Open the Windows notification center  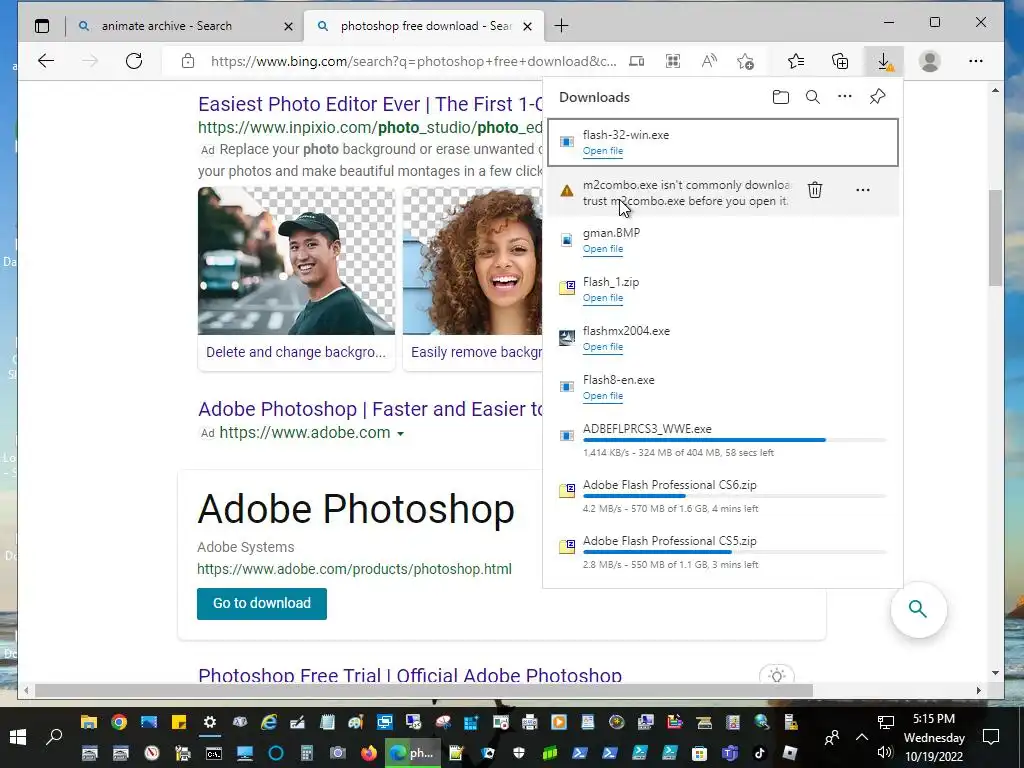pyautogui.click(x=991, y=737)
